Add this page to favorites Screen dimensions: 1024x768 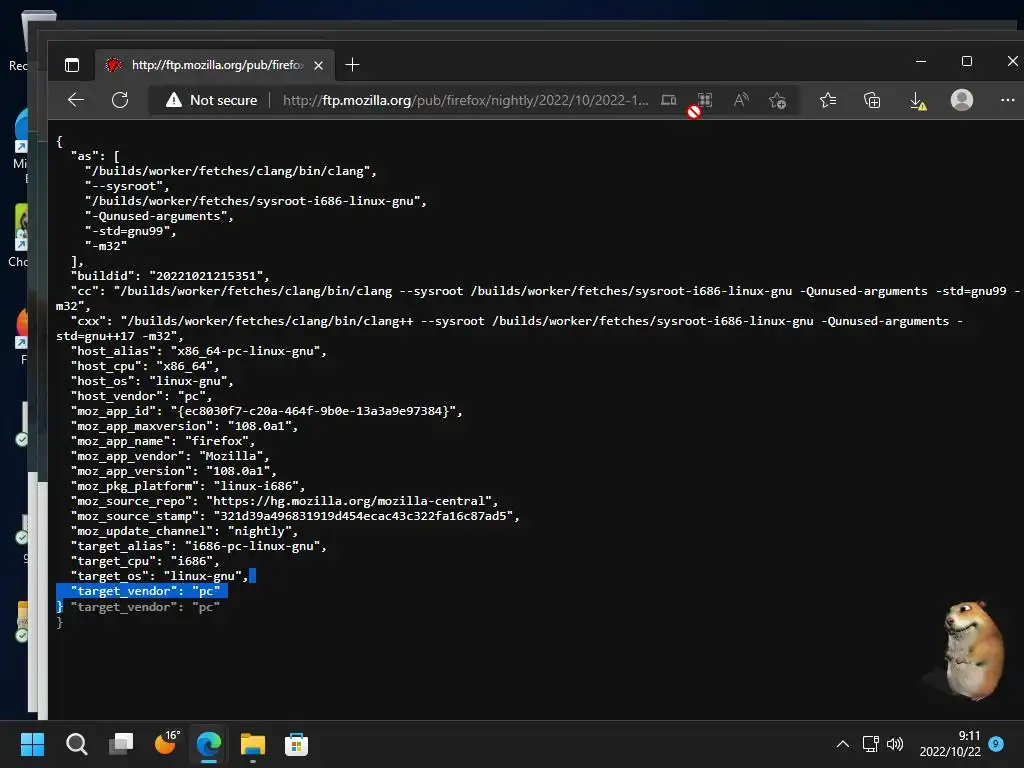[777, 100]
